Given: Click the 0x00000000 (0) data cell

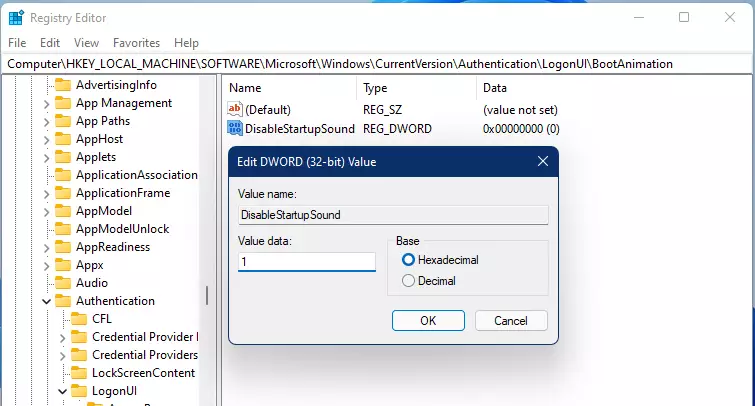Looking at the screenshot, I should [x=521, y=129].
